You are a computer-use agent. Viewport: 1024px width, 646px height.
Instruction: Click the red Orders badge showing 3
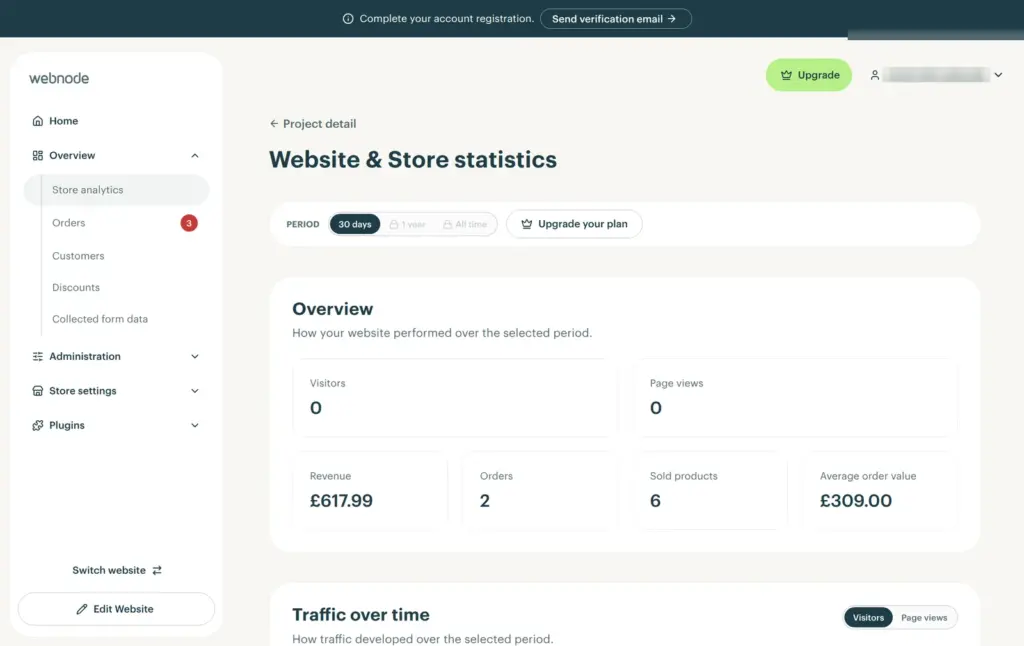point(189,223)
